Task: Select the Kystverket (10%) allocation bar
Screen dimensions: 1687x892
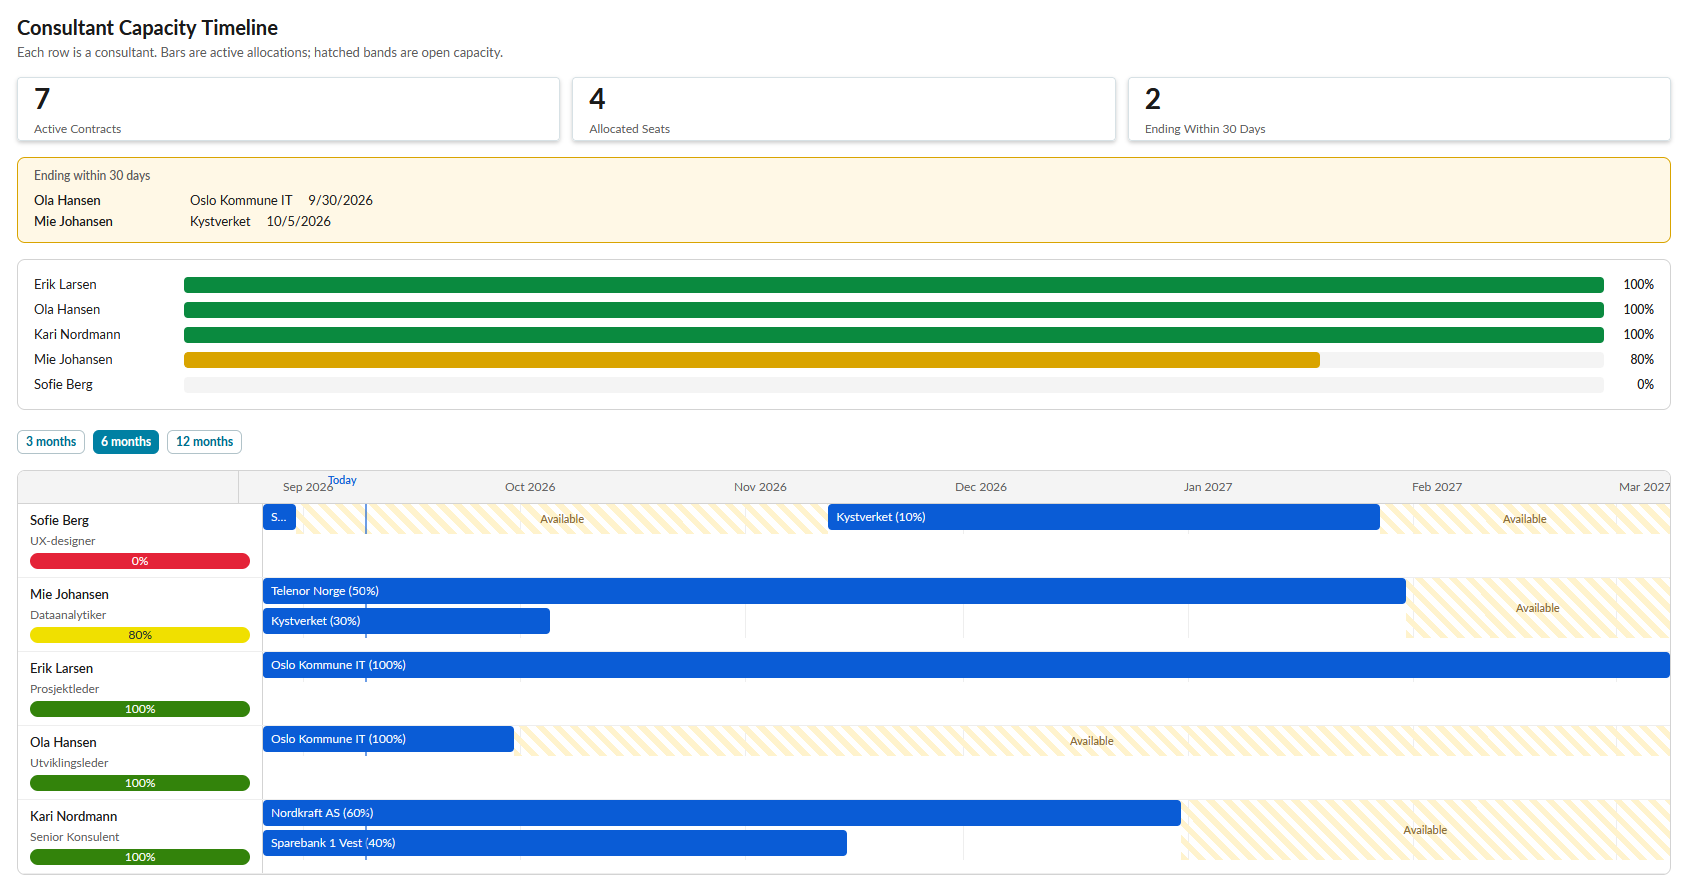Action: (1104, 517)
